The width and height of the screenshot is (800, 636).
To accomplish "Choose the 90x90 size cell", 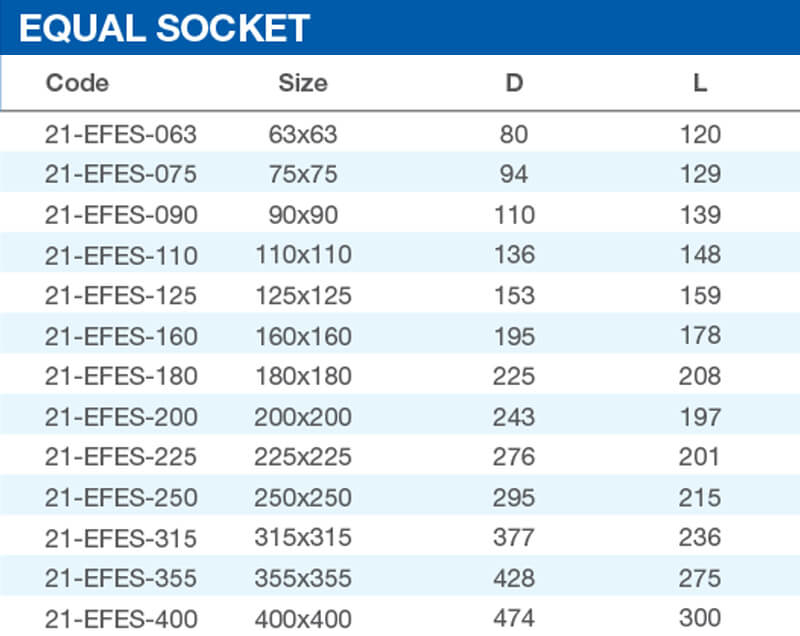I will point(303,215).
